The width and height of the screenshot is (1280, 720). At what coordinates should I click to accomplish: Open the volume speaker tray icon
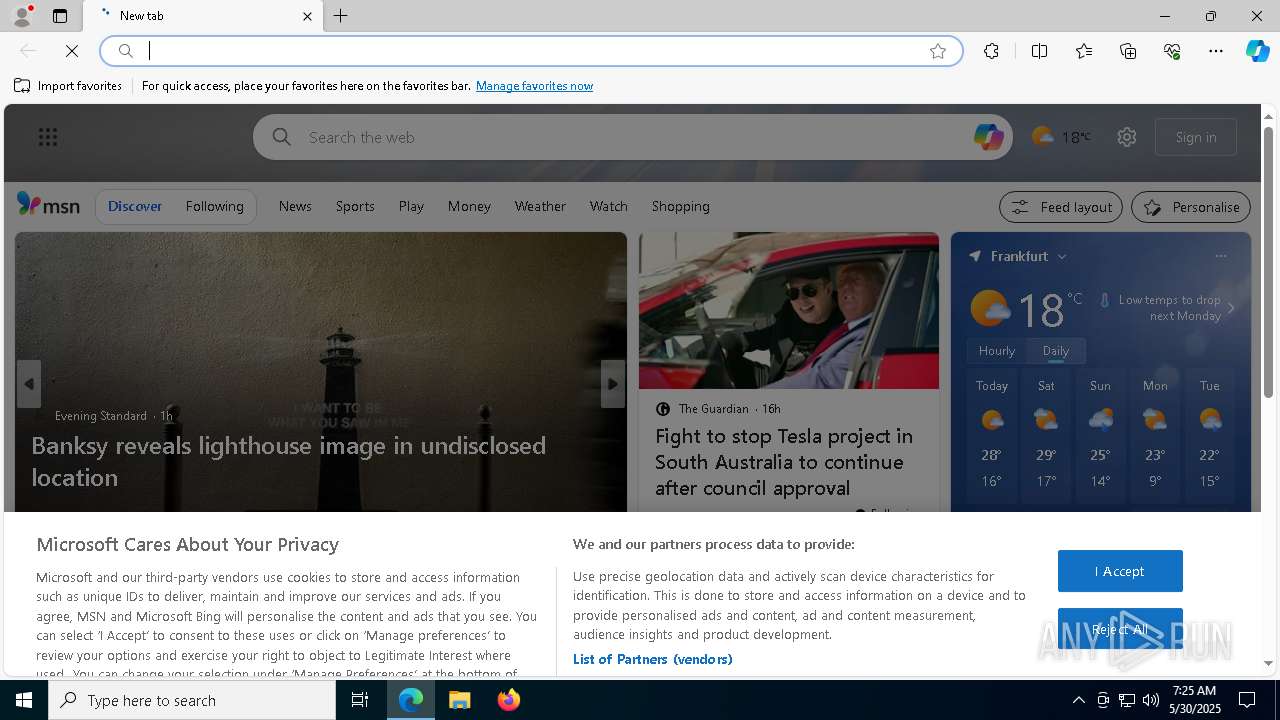[1150, 700]
